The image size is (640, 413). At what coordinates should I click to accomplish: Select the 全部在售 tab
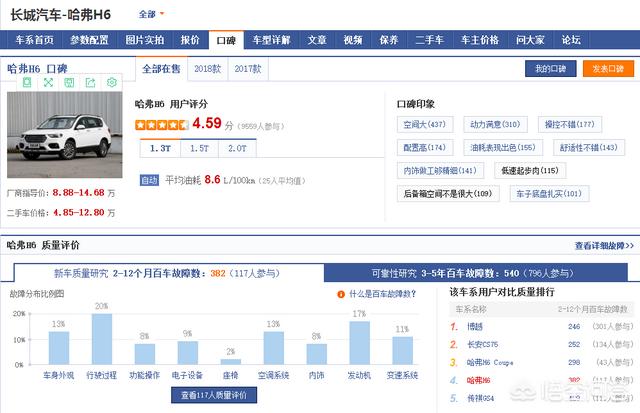(161, 69)
